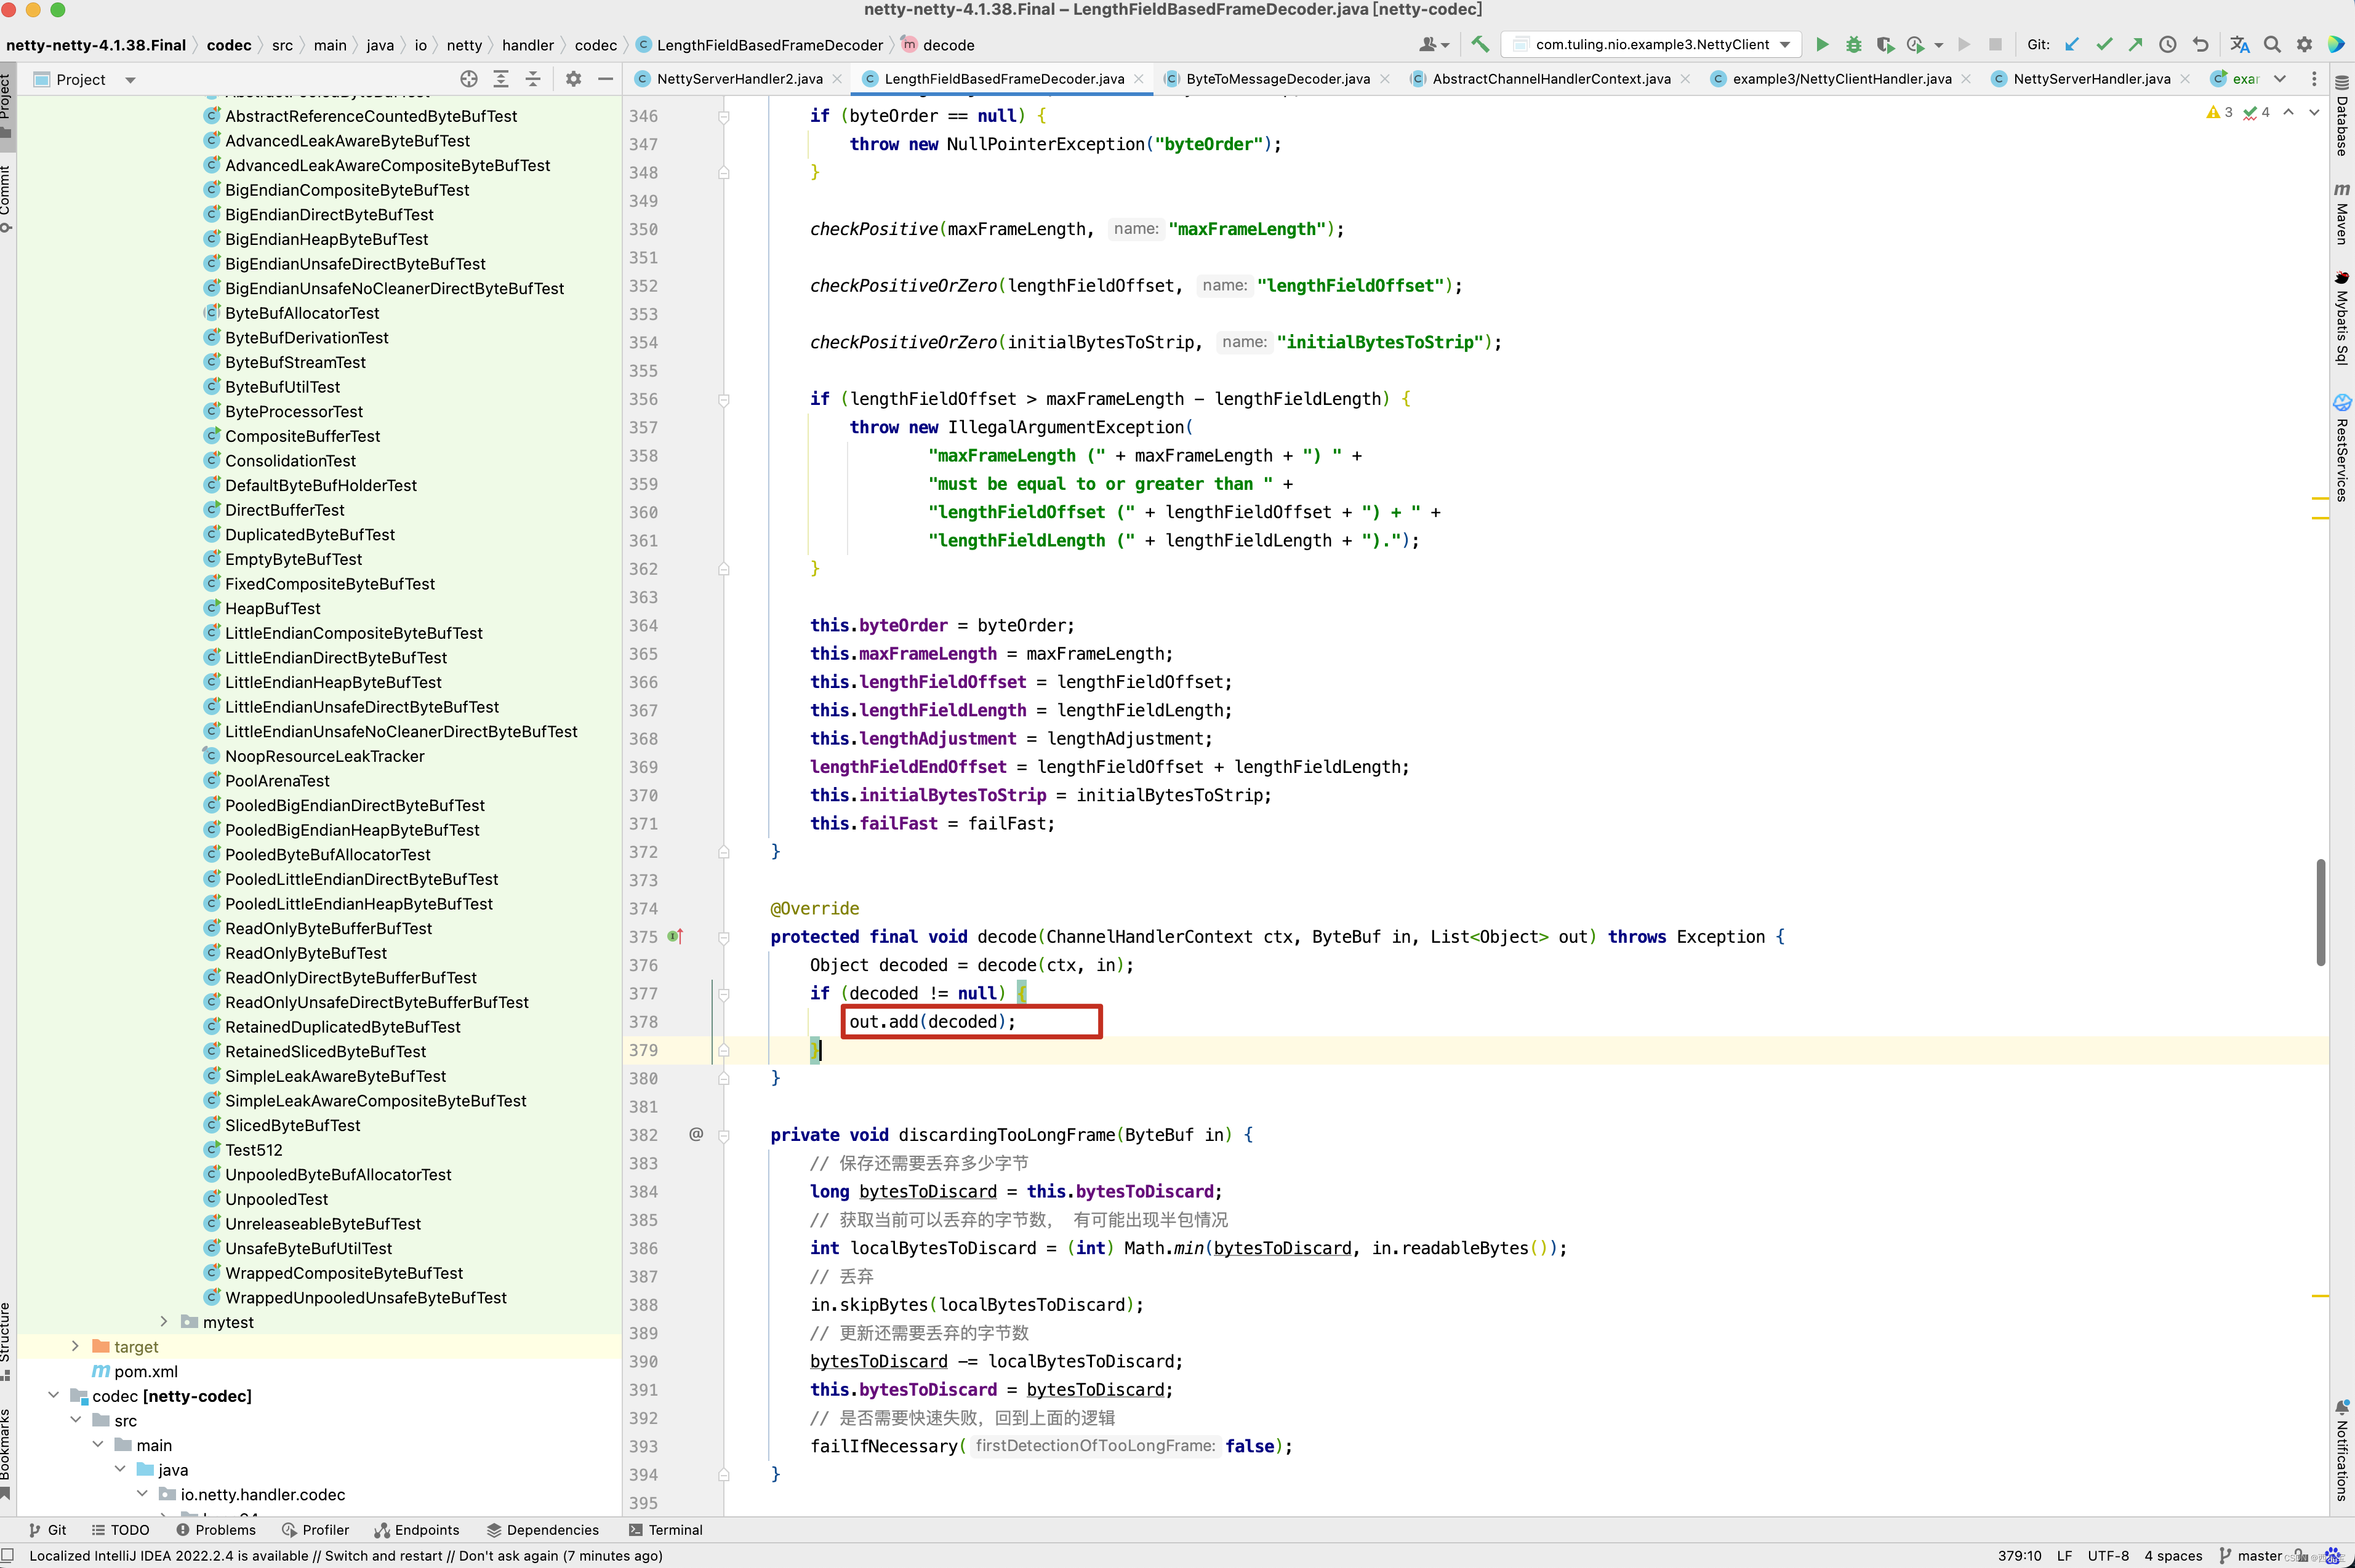The image size is (2355, 1568).
Task: Toggle Terminal tool window at the bottom
Action: 665,1530
